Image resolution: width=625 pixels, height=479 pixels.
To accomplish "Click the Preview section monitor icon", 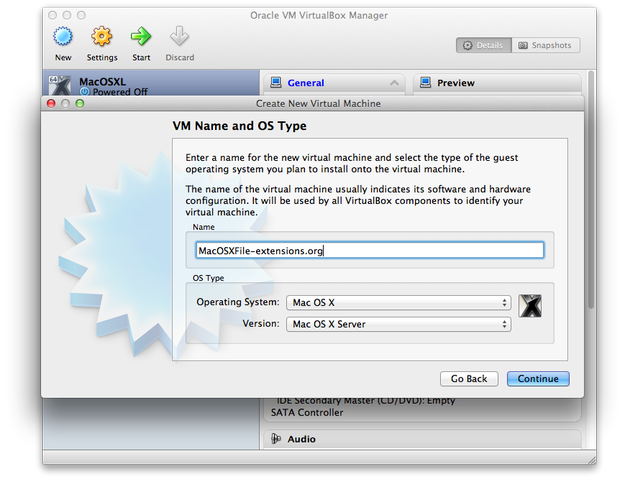I will click(x=425, y=82).
